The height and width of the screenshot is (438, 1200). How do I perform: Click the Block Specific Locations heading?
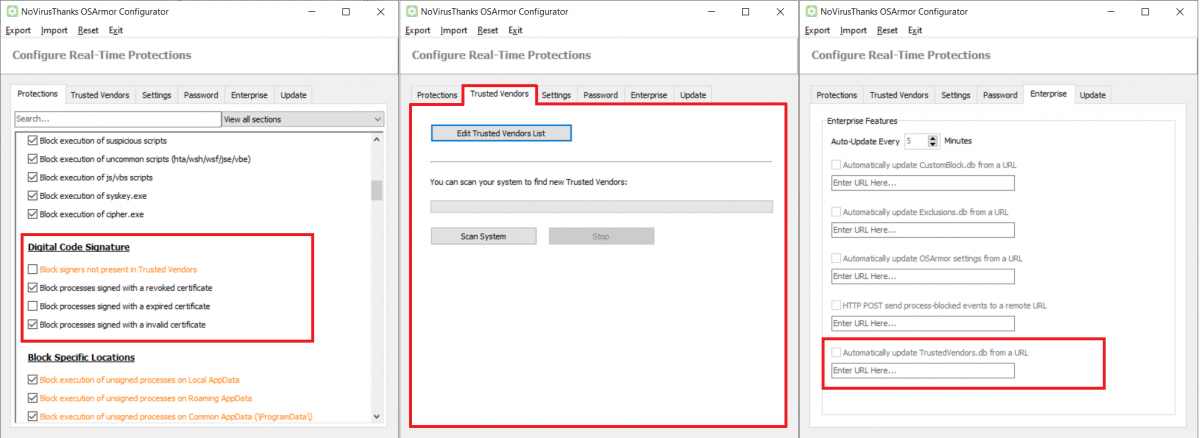point(81,357)
